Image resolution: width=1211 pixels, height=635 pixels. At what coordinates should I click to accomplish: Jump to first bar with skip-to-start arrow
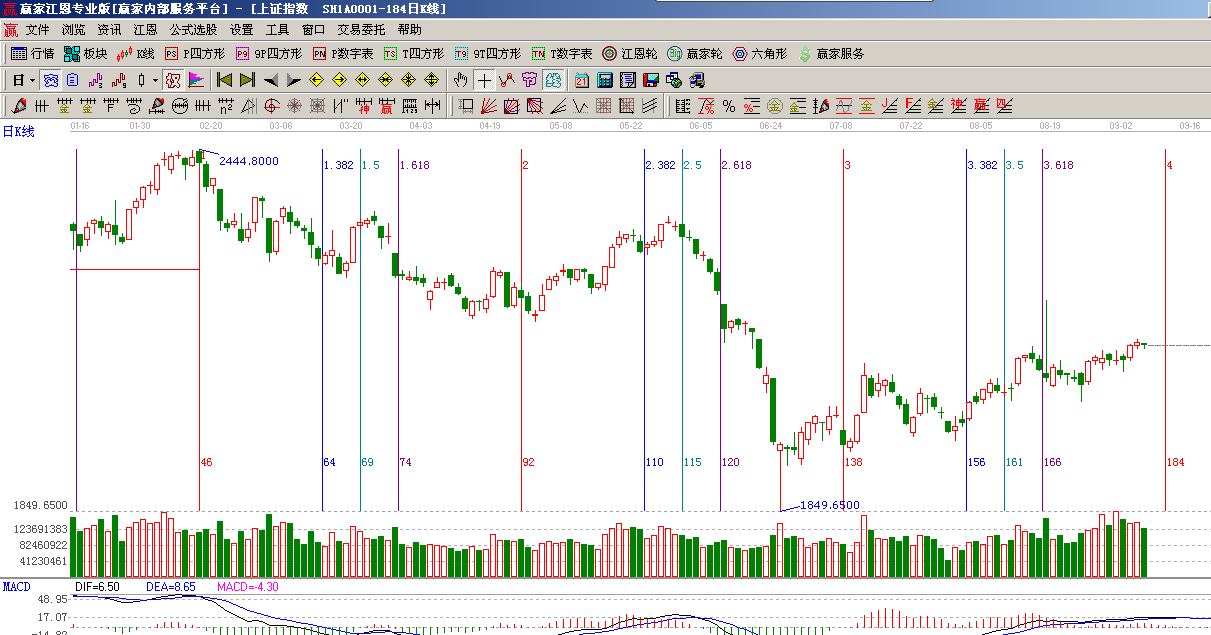click(x=224, y=80)
